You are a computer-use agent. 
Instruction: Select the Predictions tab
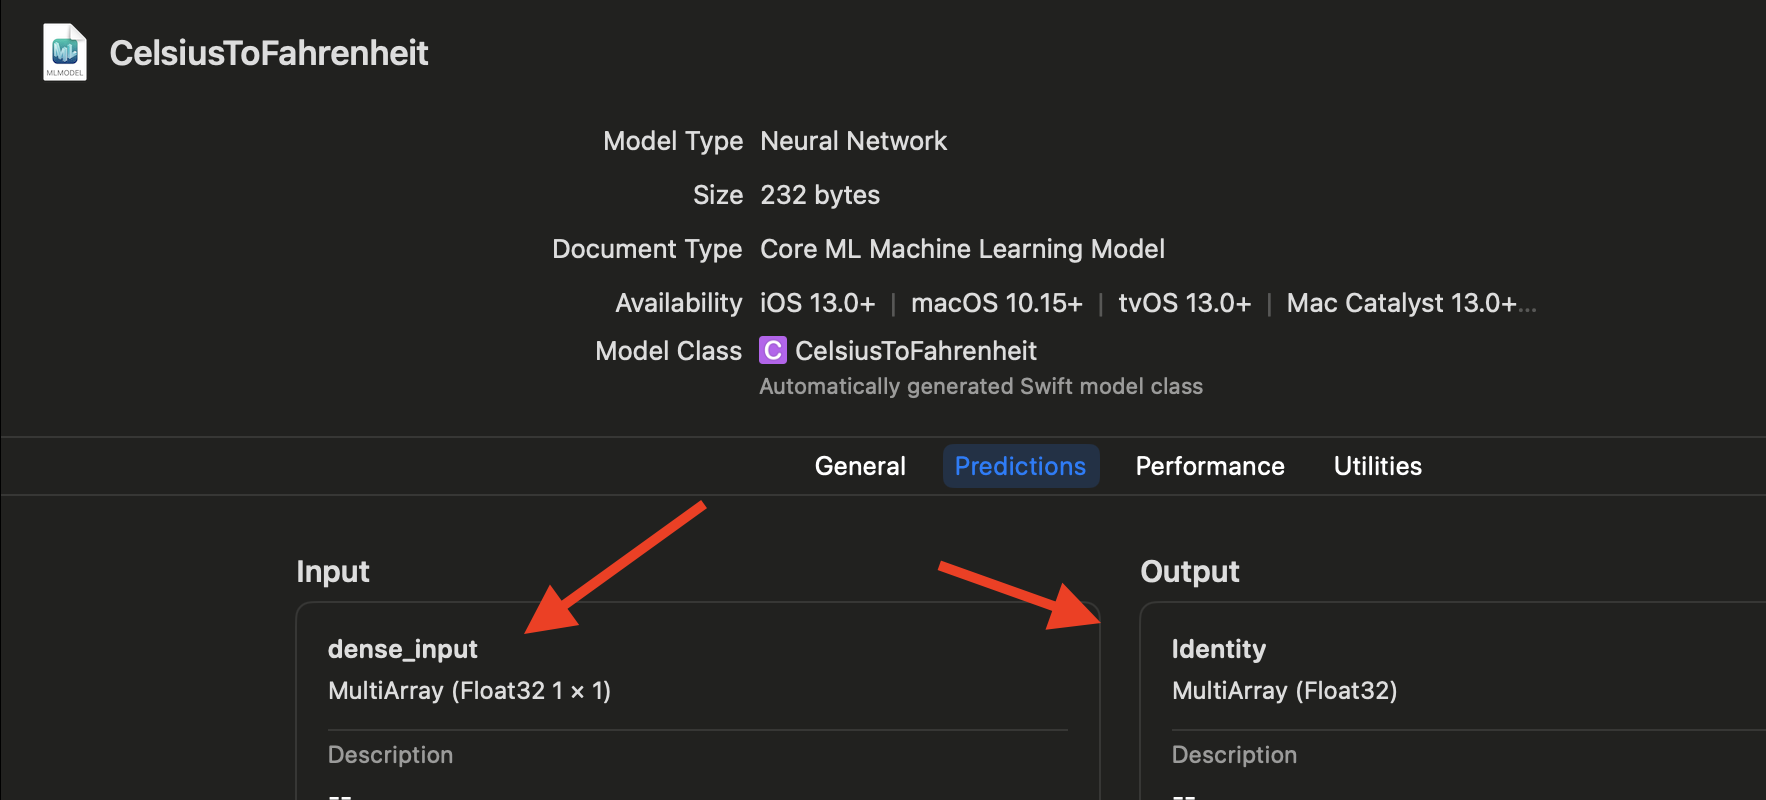point(1020,466)
